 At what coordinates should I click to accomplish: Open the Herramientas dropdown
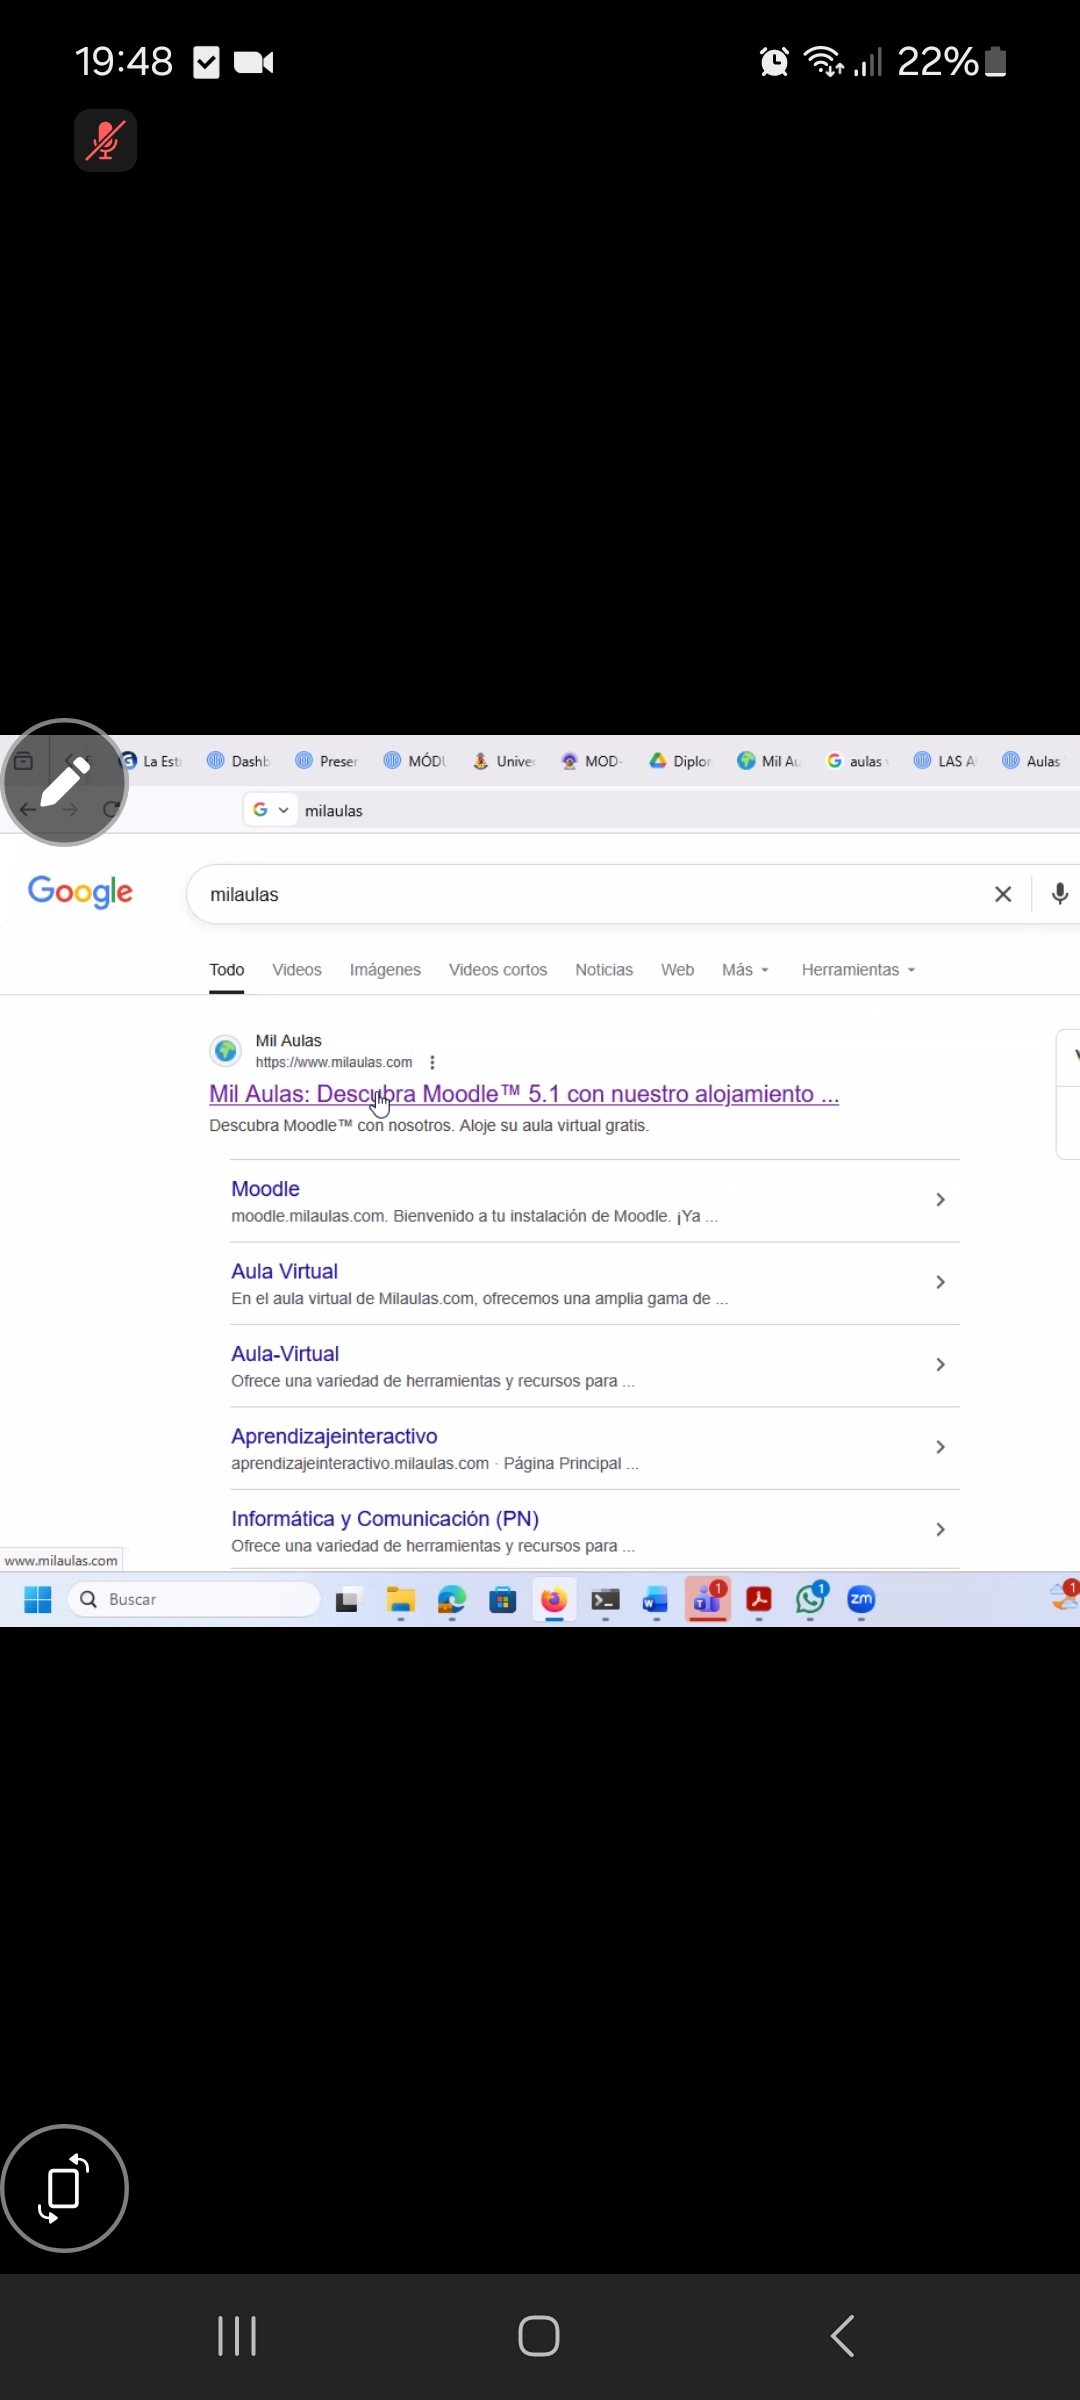858,970
